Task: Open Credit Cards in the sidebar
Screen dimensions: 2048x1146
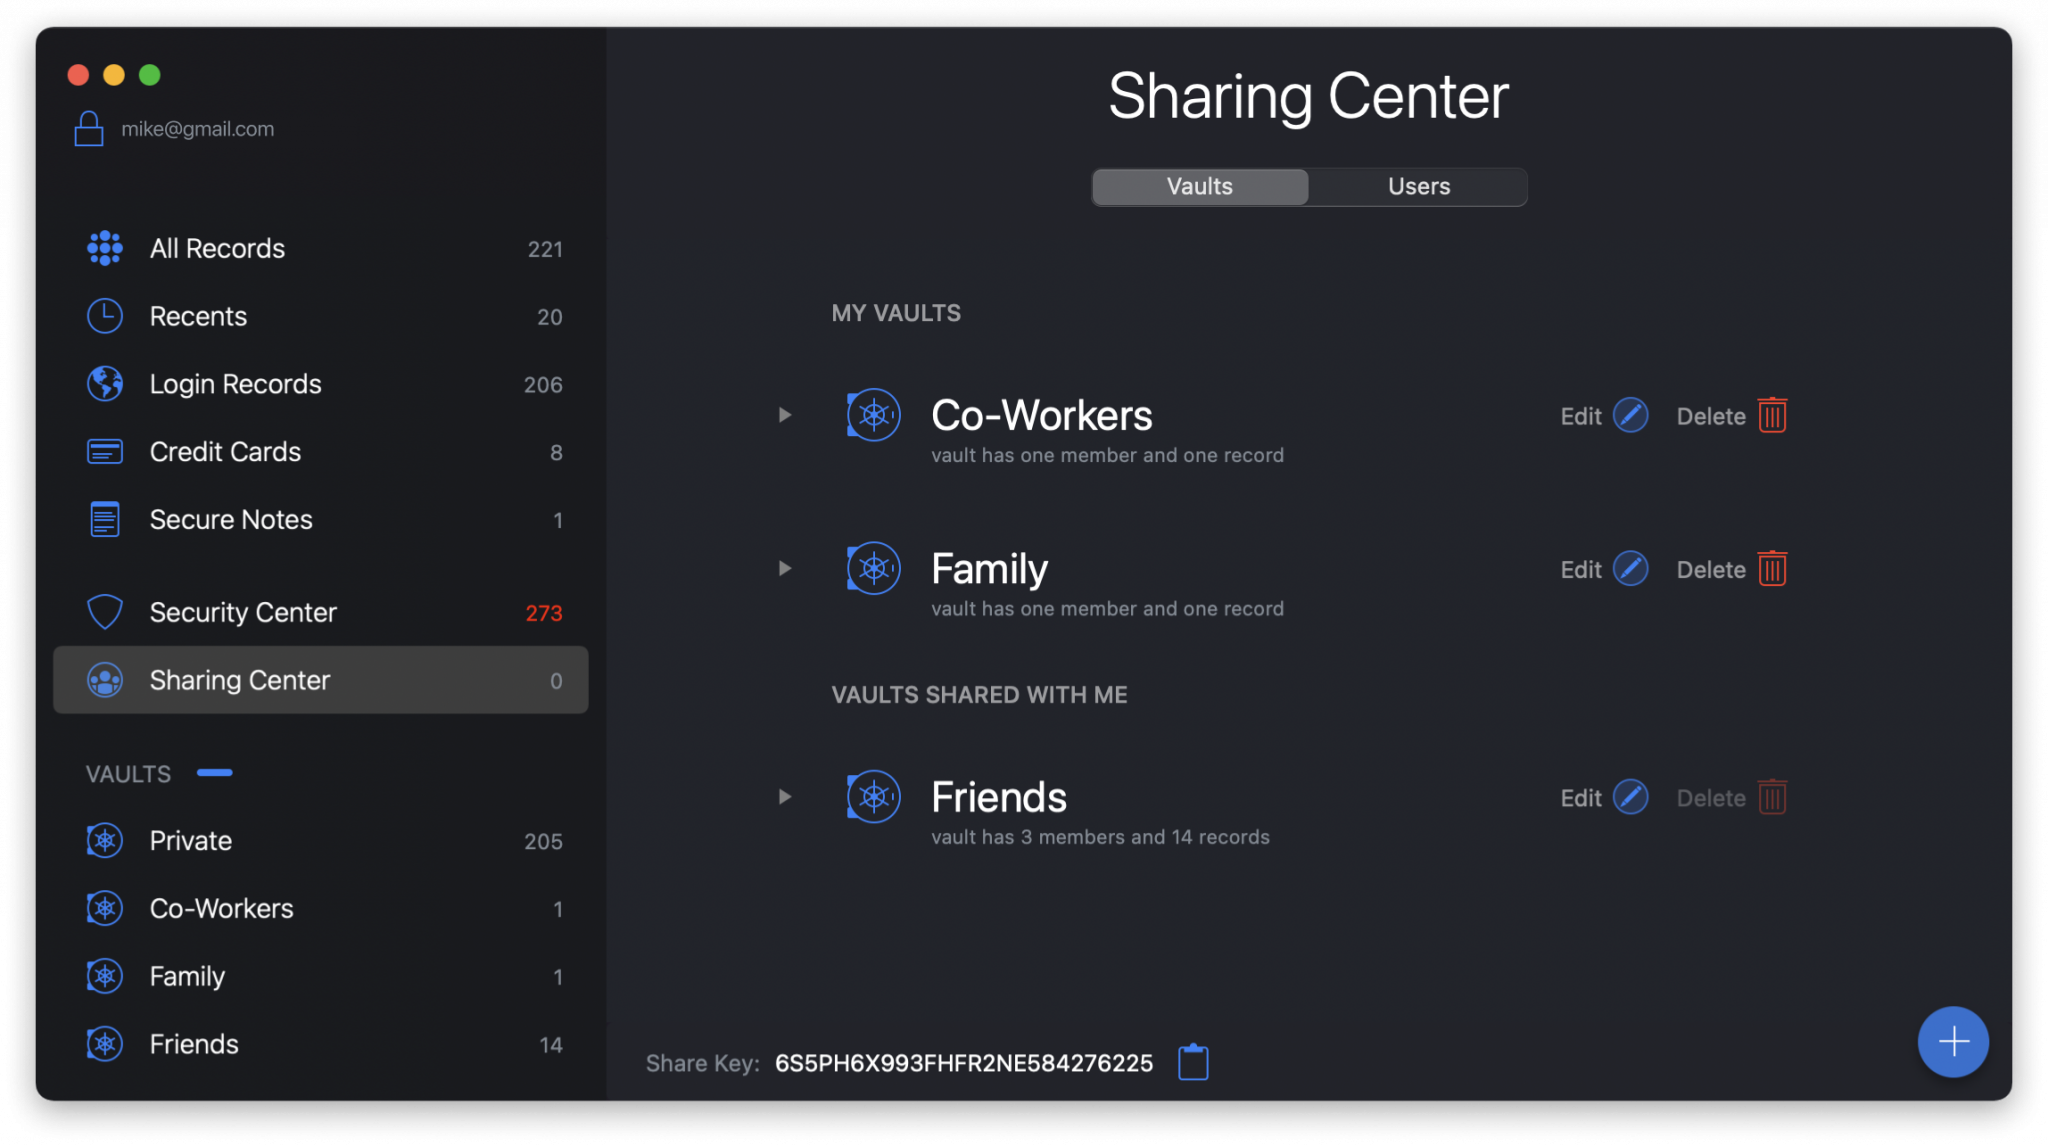Action: (x=225, y=452)
